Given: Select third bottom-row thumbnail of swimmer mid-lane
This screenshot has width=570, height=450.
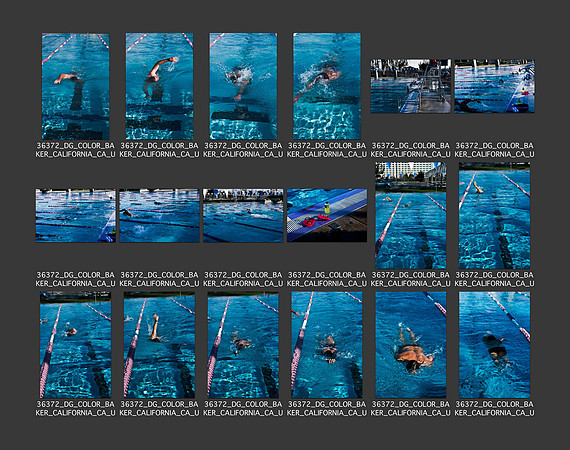Looking at the screenshot, I should tap(243, 345).
